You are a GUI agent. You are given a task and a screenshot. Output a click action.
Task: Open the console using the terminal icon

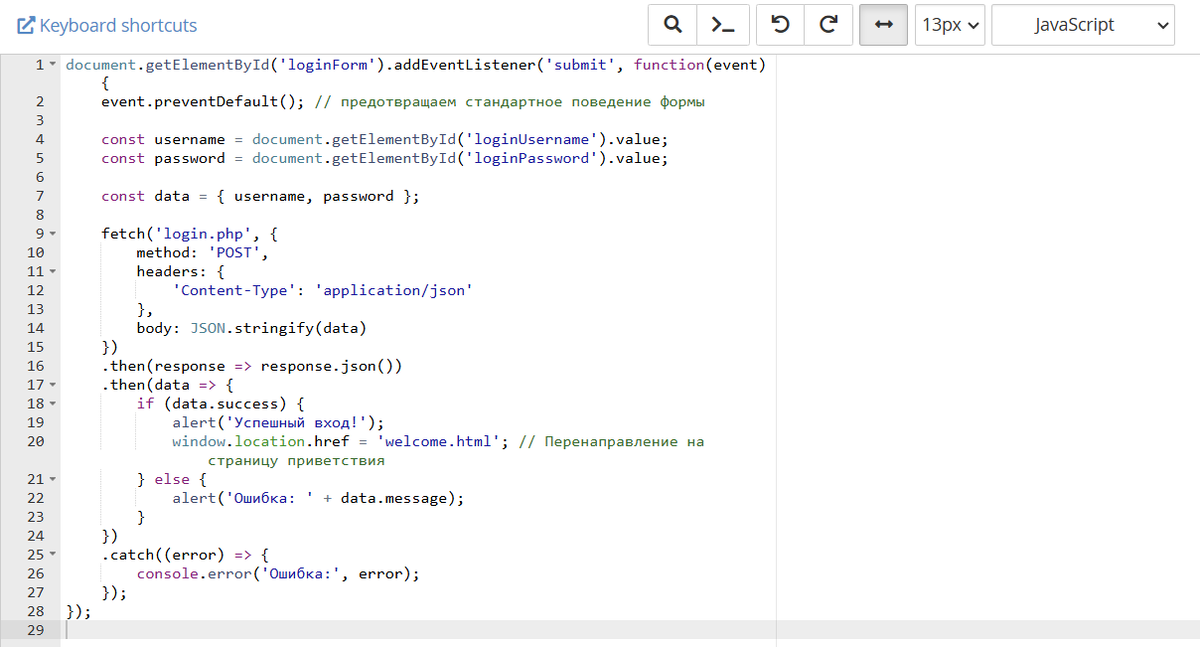pyautogui.click(x=723, y=24)
